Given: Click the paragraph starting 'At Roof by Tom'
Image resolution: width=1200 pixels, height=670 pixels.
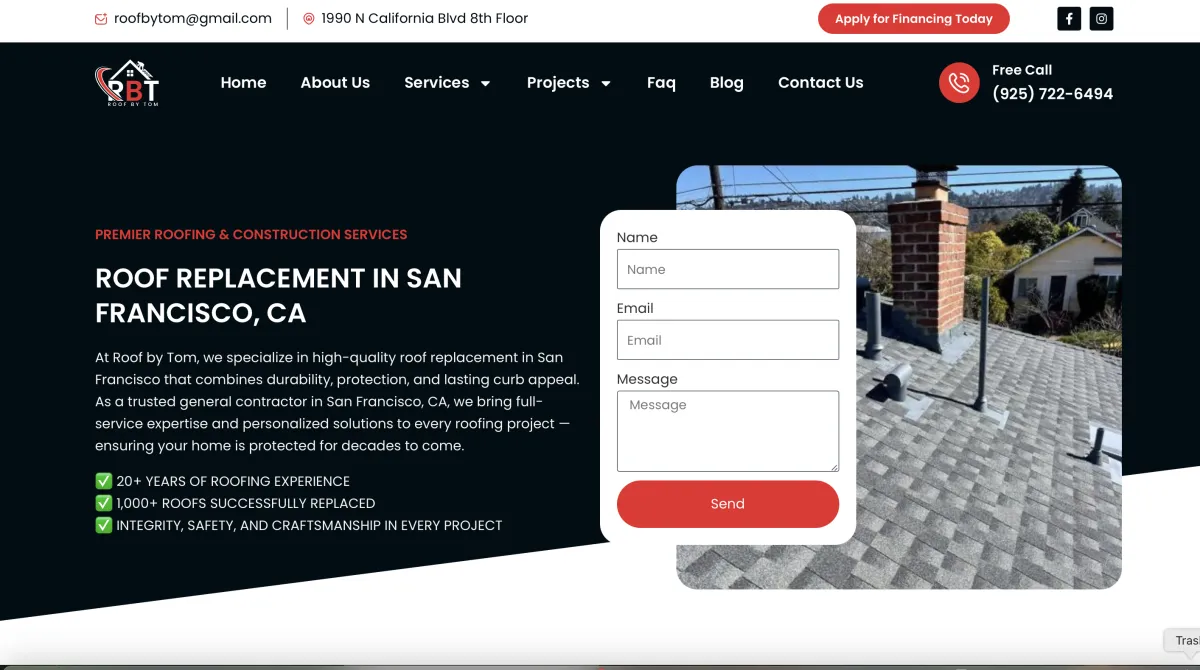Looking at the screenshot, I should pos(337,401).
